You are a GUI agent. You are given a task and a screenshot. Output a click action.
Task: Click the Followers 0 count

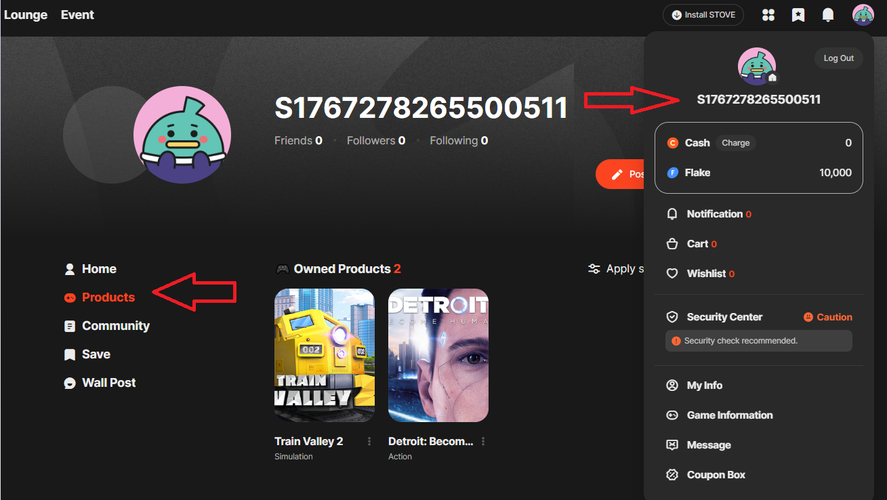coord(376,140)
